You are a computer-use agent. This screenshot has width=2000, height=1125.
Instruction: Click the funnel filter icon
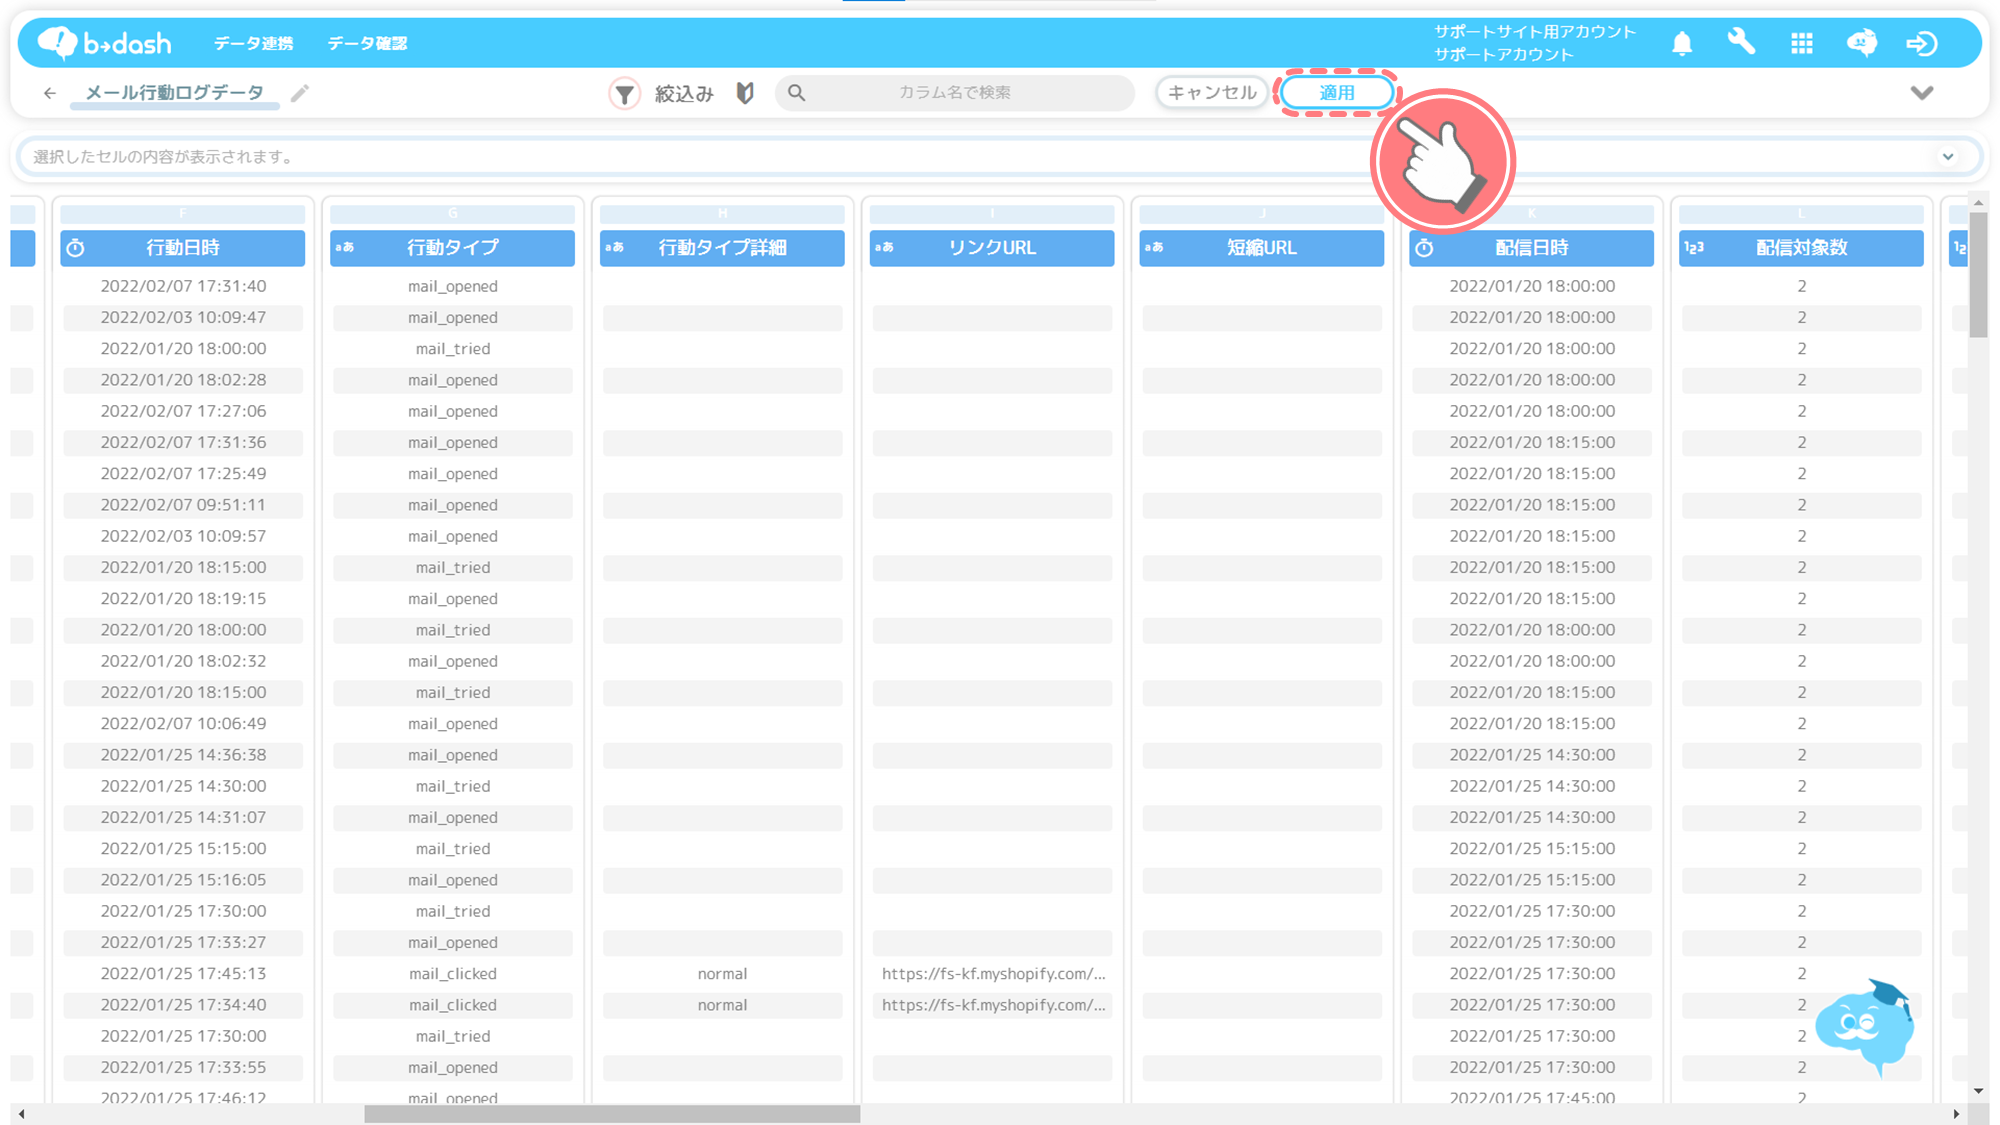624,94
